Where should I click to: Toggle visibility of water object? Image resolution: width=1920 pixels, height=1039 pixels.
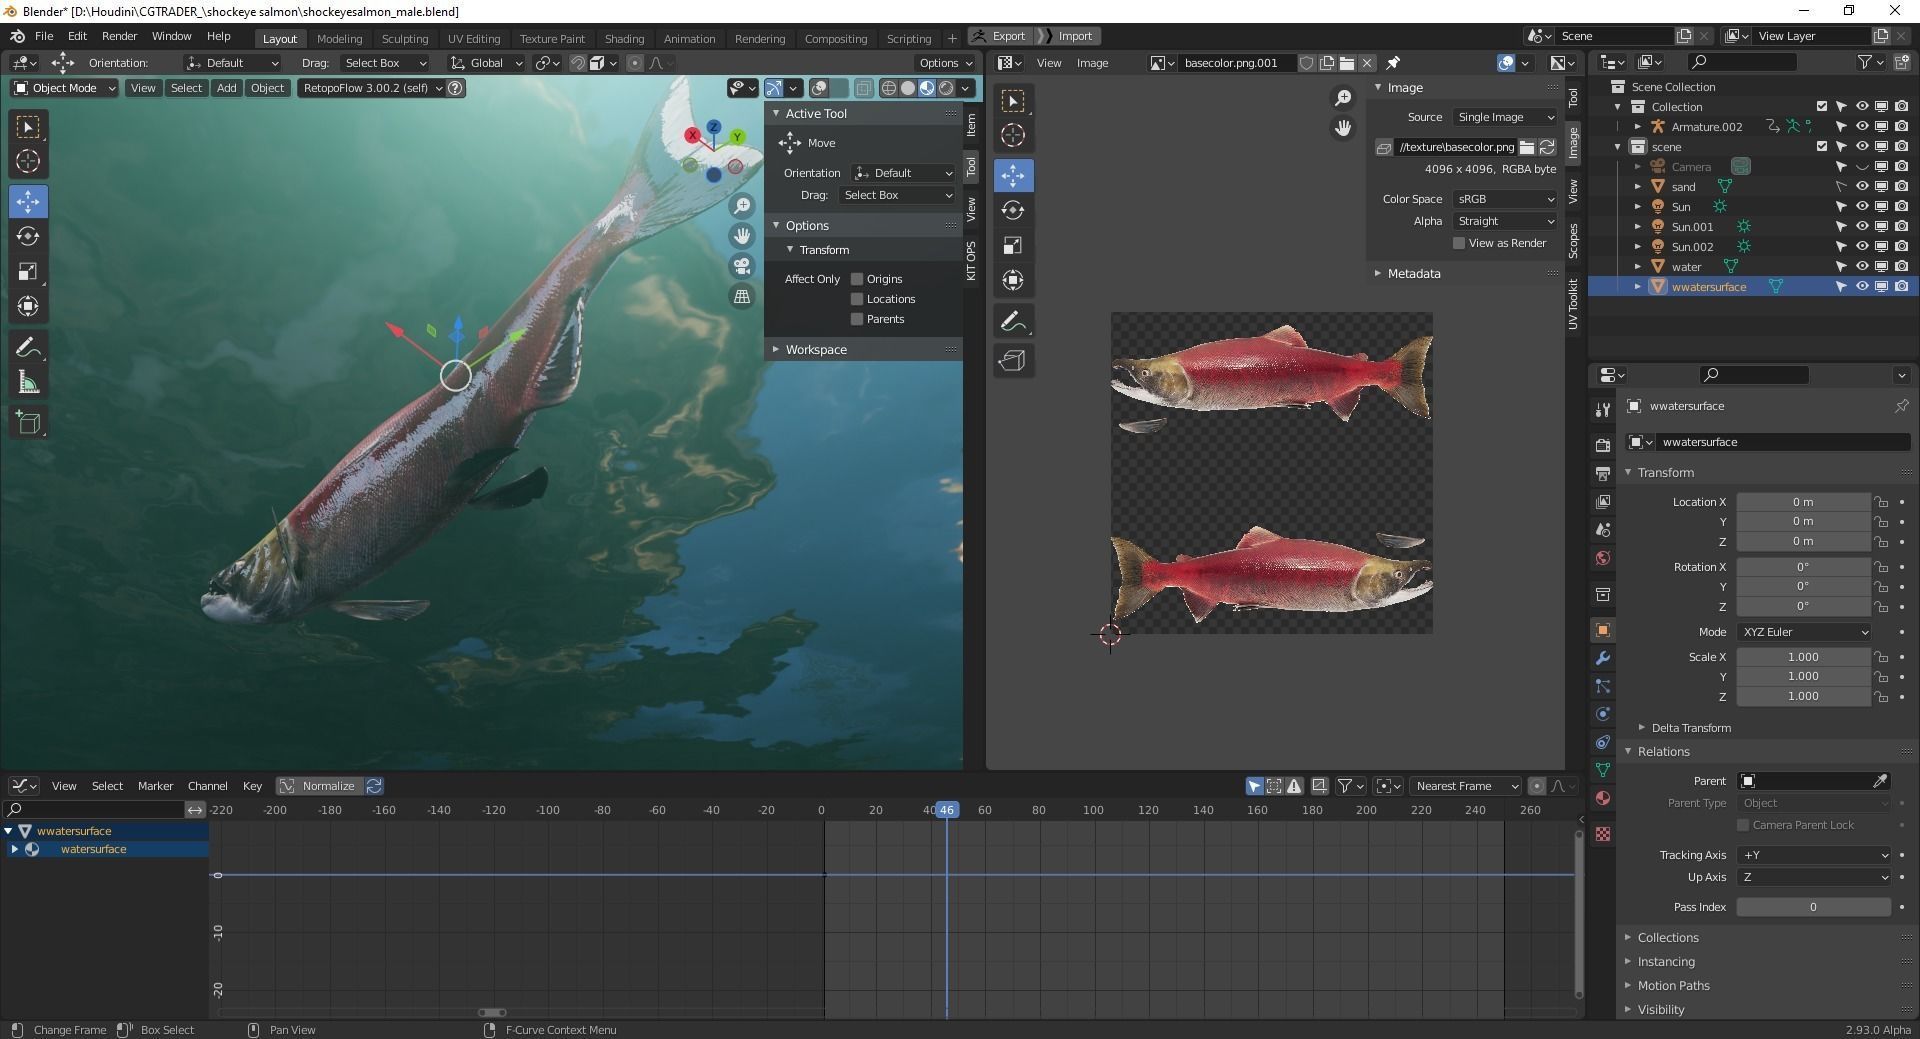(1861, 267)
